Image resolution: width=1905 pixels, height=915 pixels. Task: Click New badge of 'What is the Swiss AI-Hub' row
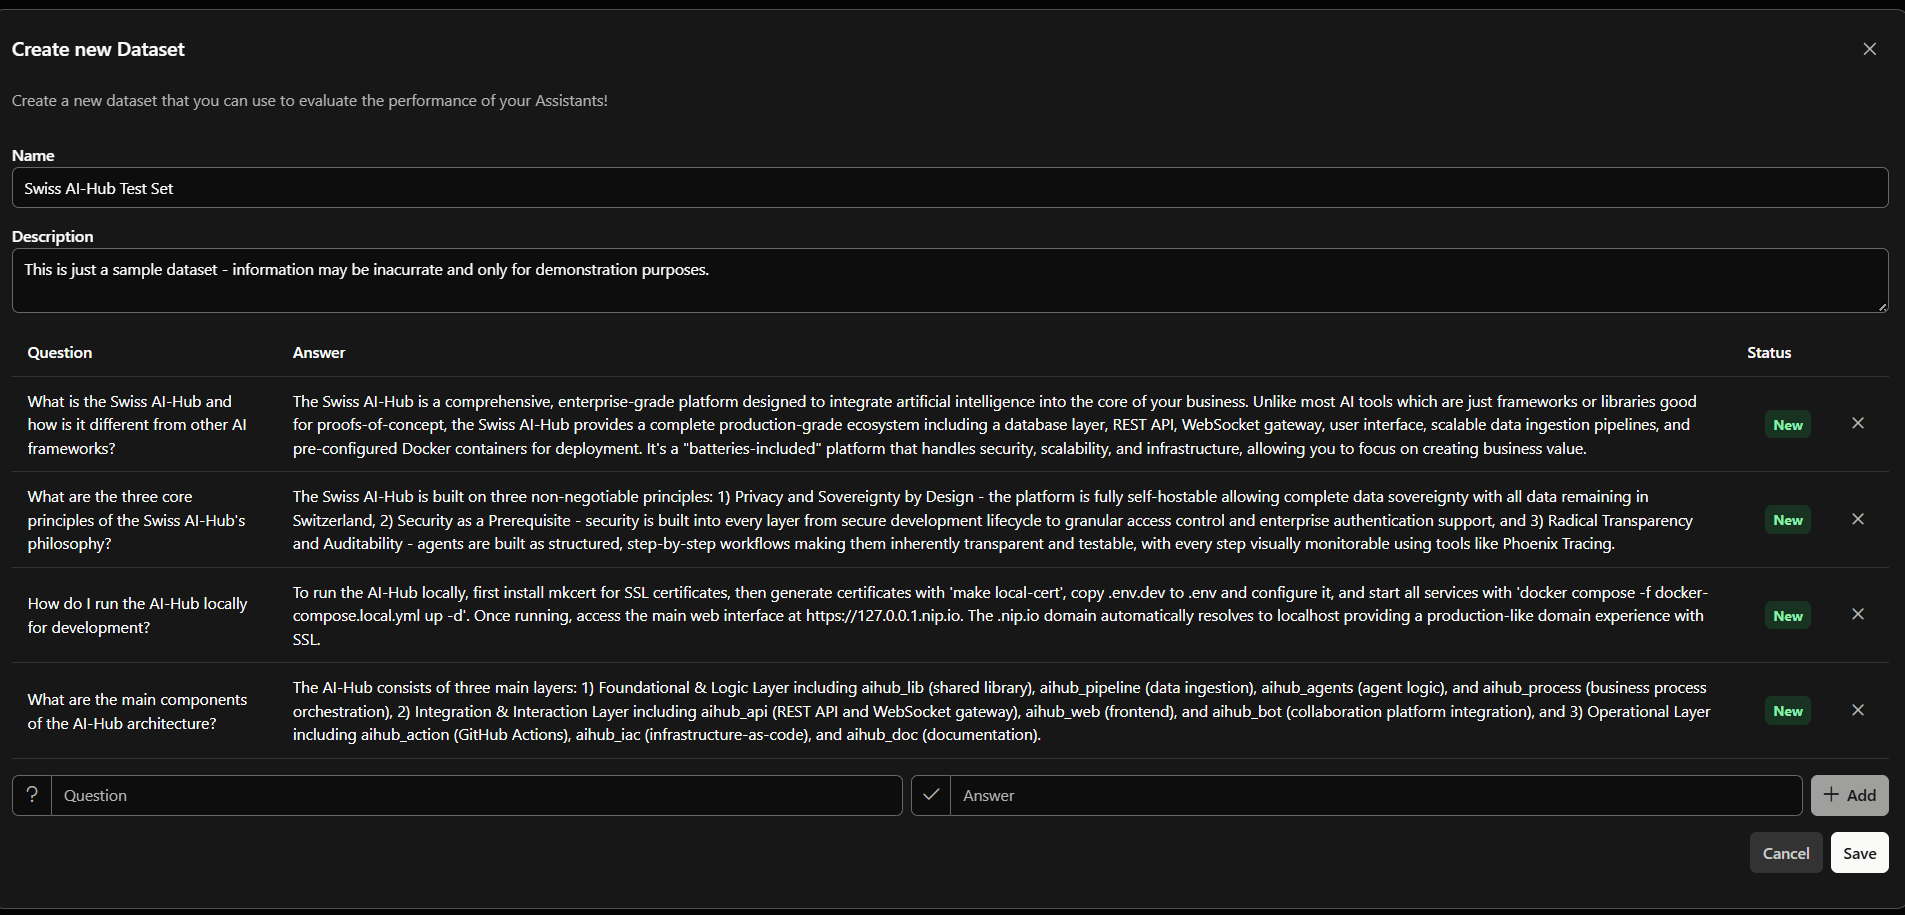[x=1788, y=425]
